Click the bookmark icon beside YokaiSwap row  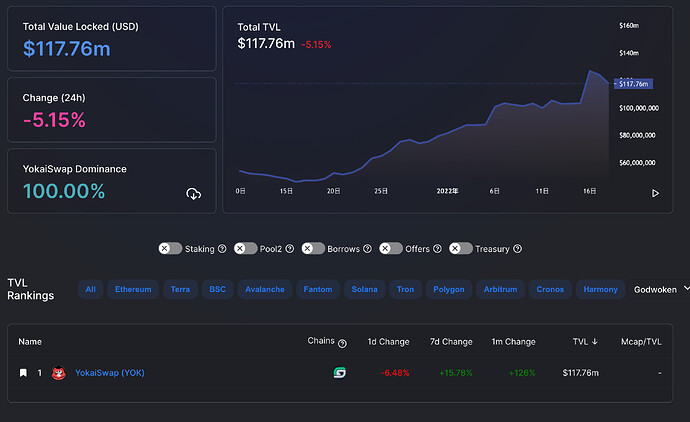(x=23, y=373)
